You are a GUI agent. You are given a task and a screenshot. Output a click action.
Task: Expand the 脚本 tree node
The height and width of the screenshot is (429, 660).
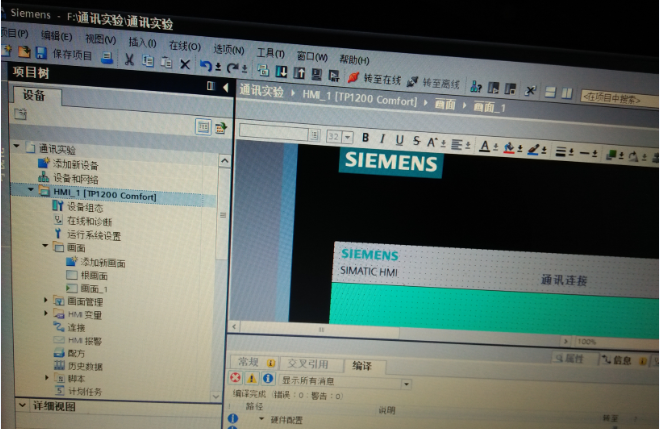(47, 378)
